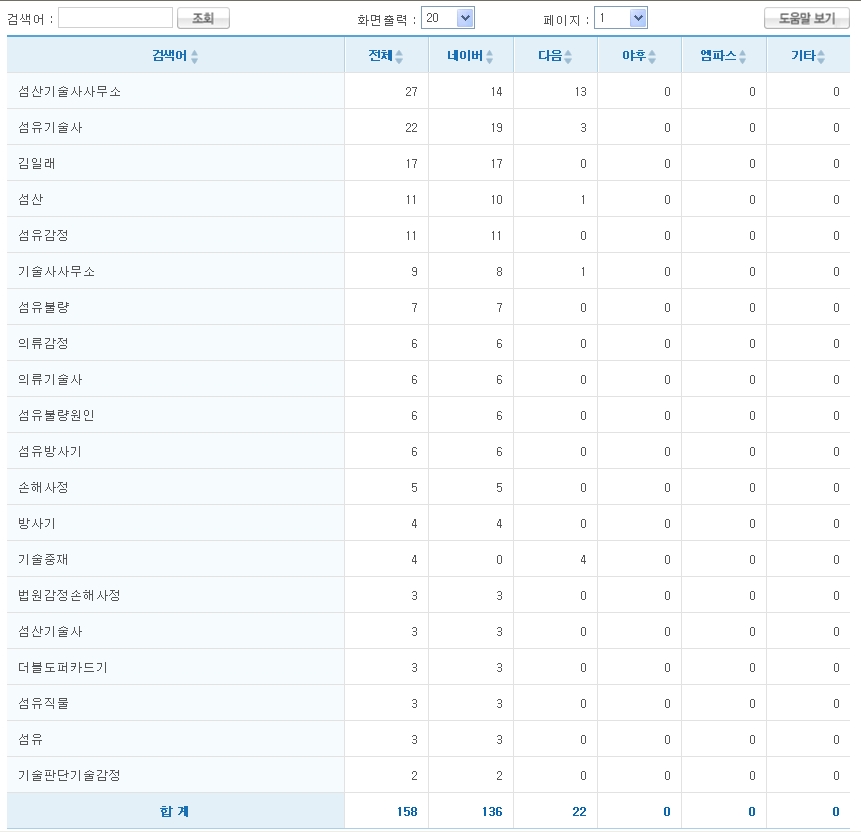Open the 페이지 dropdown showing 1
The image size is (861, 832).
[x=621, y=18]
